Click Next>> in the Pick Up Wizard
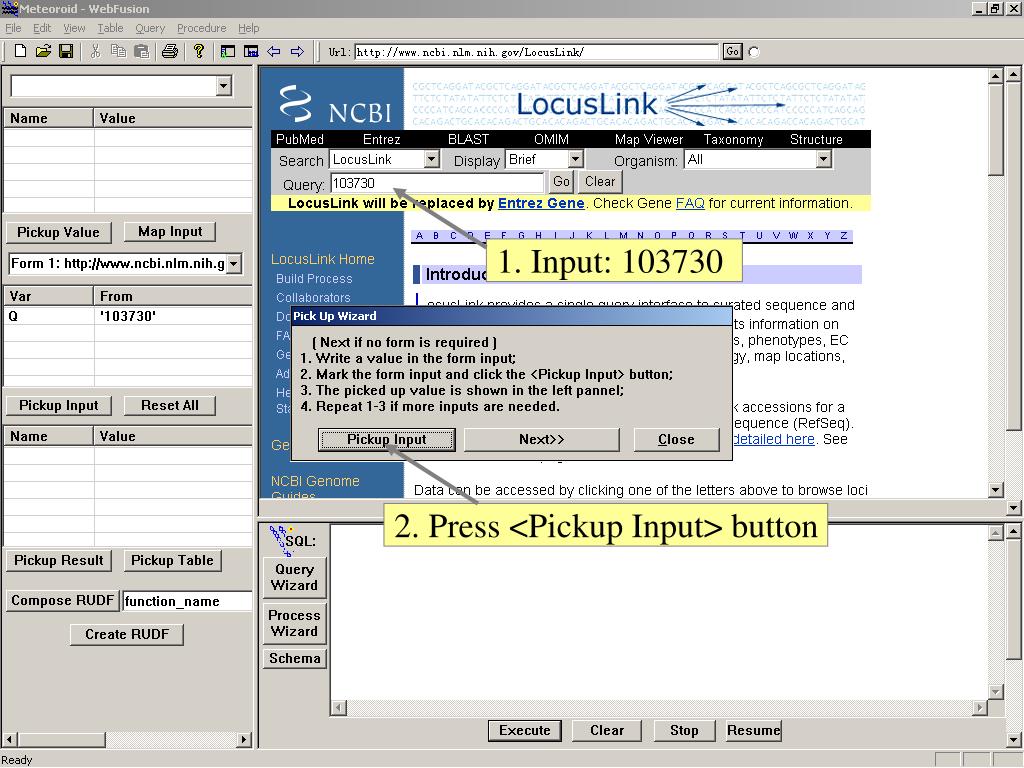The image size is (1024, 768). pyautogui.click(x=541, y=440)
